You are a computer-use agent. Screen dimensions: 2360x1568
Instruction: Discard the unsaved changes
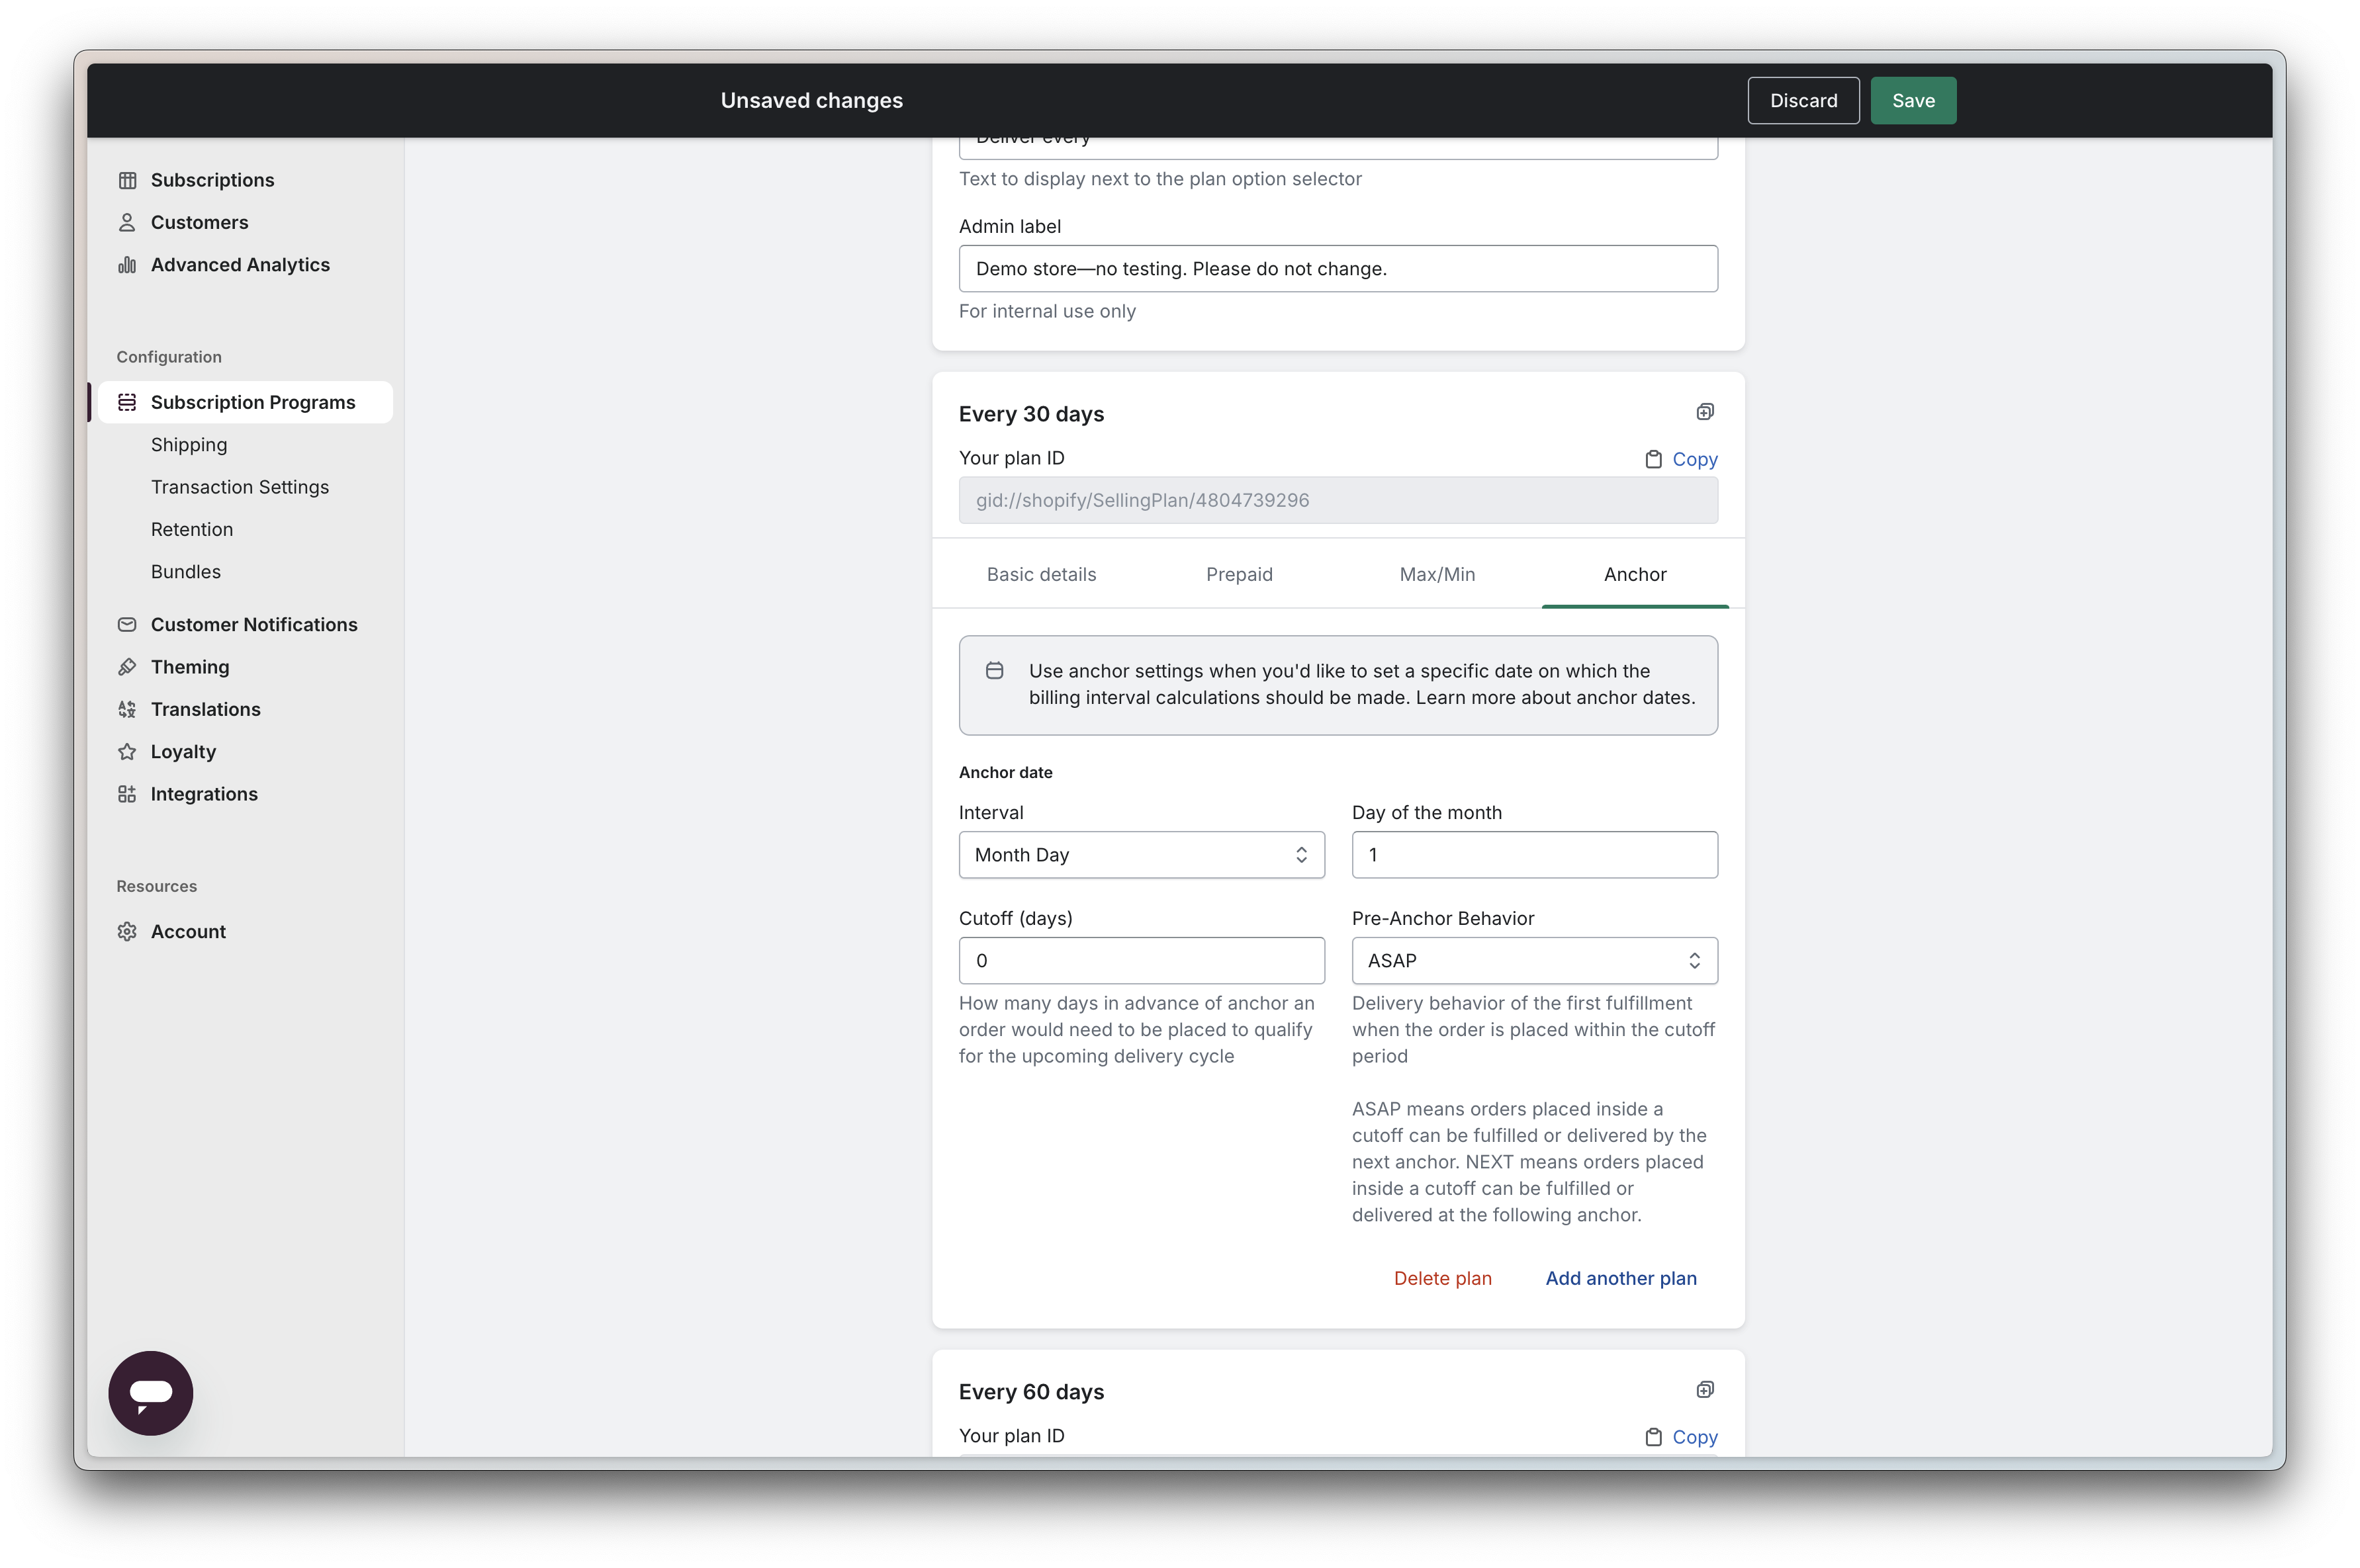[x=1803, y=101]
